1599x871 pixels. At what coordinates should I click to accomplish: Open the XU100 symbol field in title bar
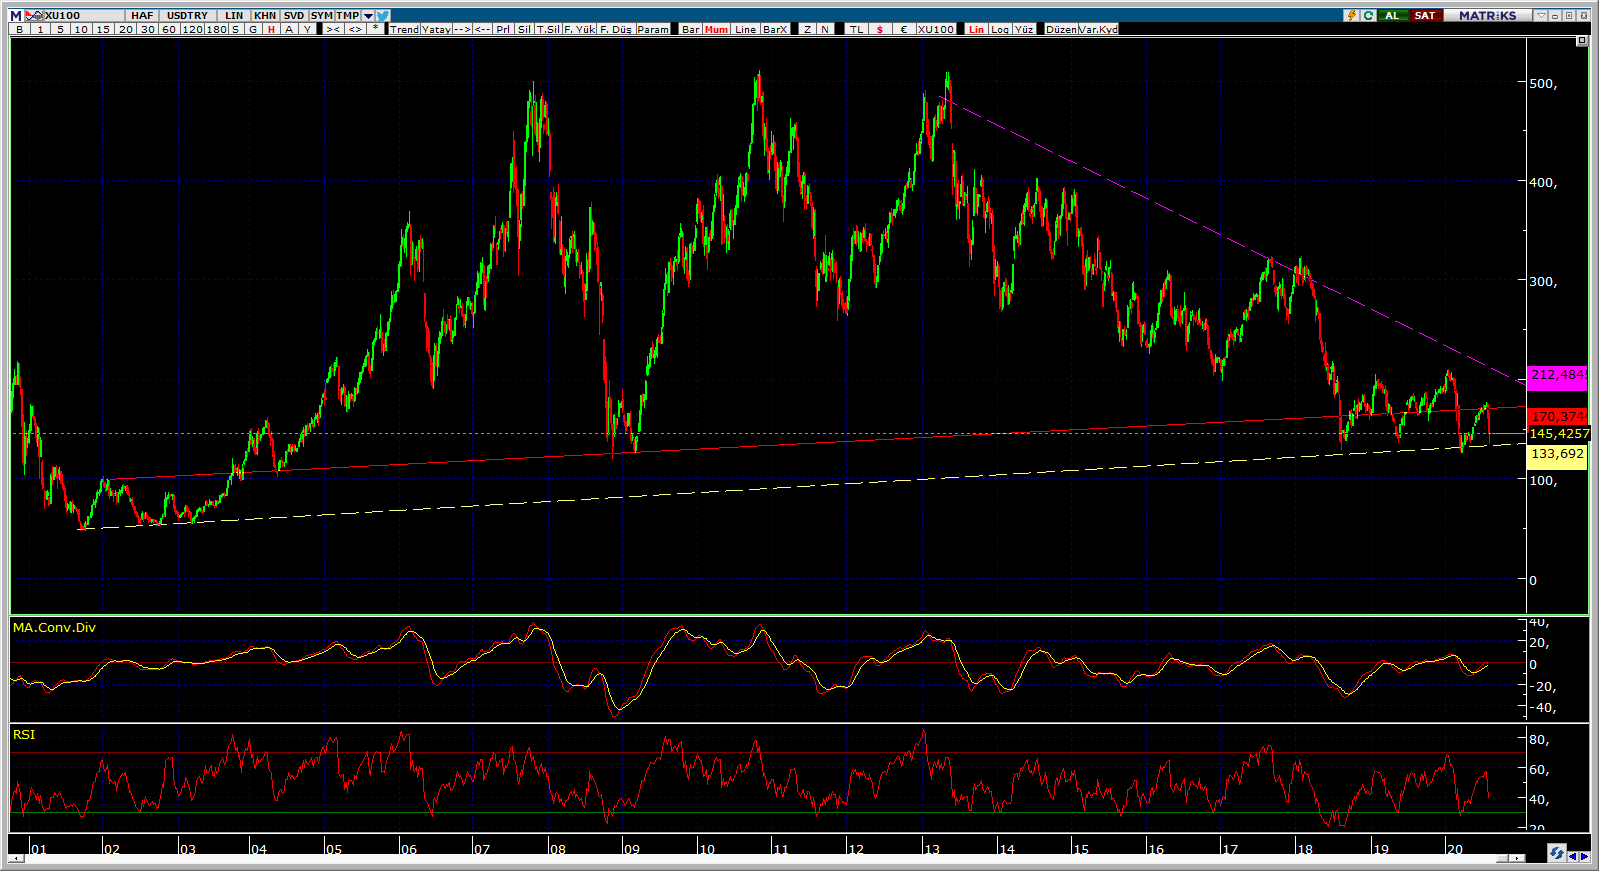pyautogui.click(x=84, y=16)
